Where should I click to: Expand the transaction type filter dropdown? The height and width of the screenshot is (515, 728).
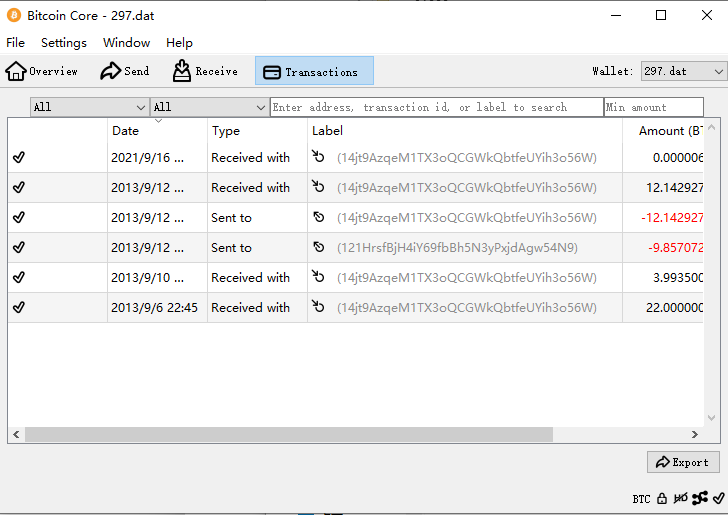pos(209,107)
